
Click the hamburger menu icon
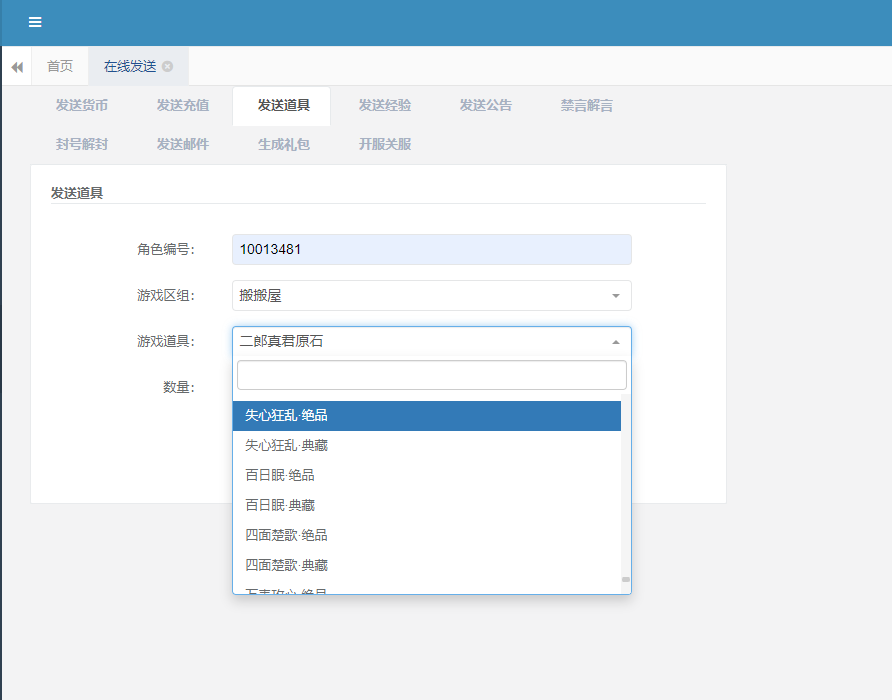point(35,22)
